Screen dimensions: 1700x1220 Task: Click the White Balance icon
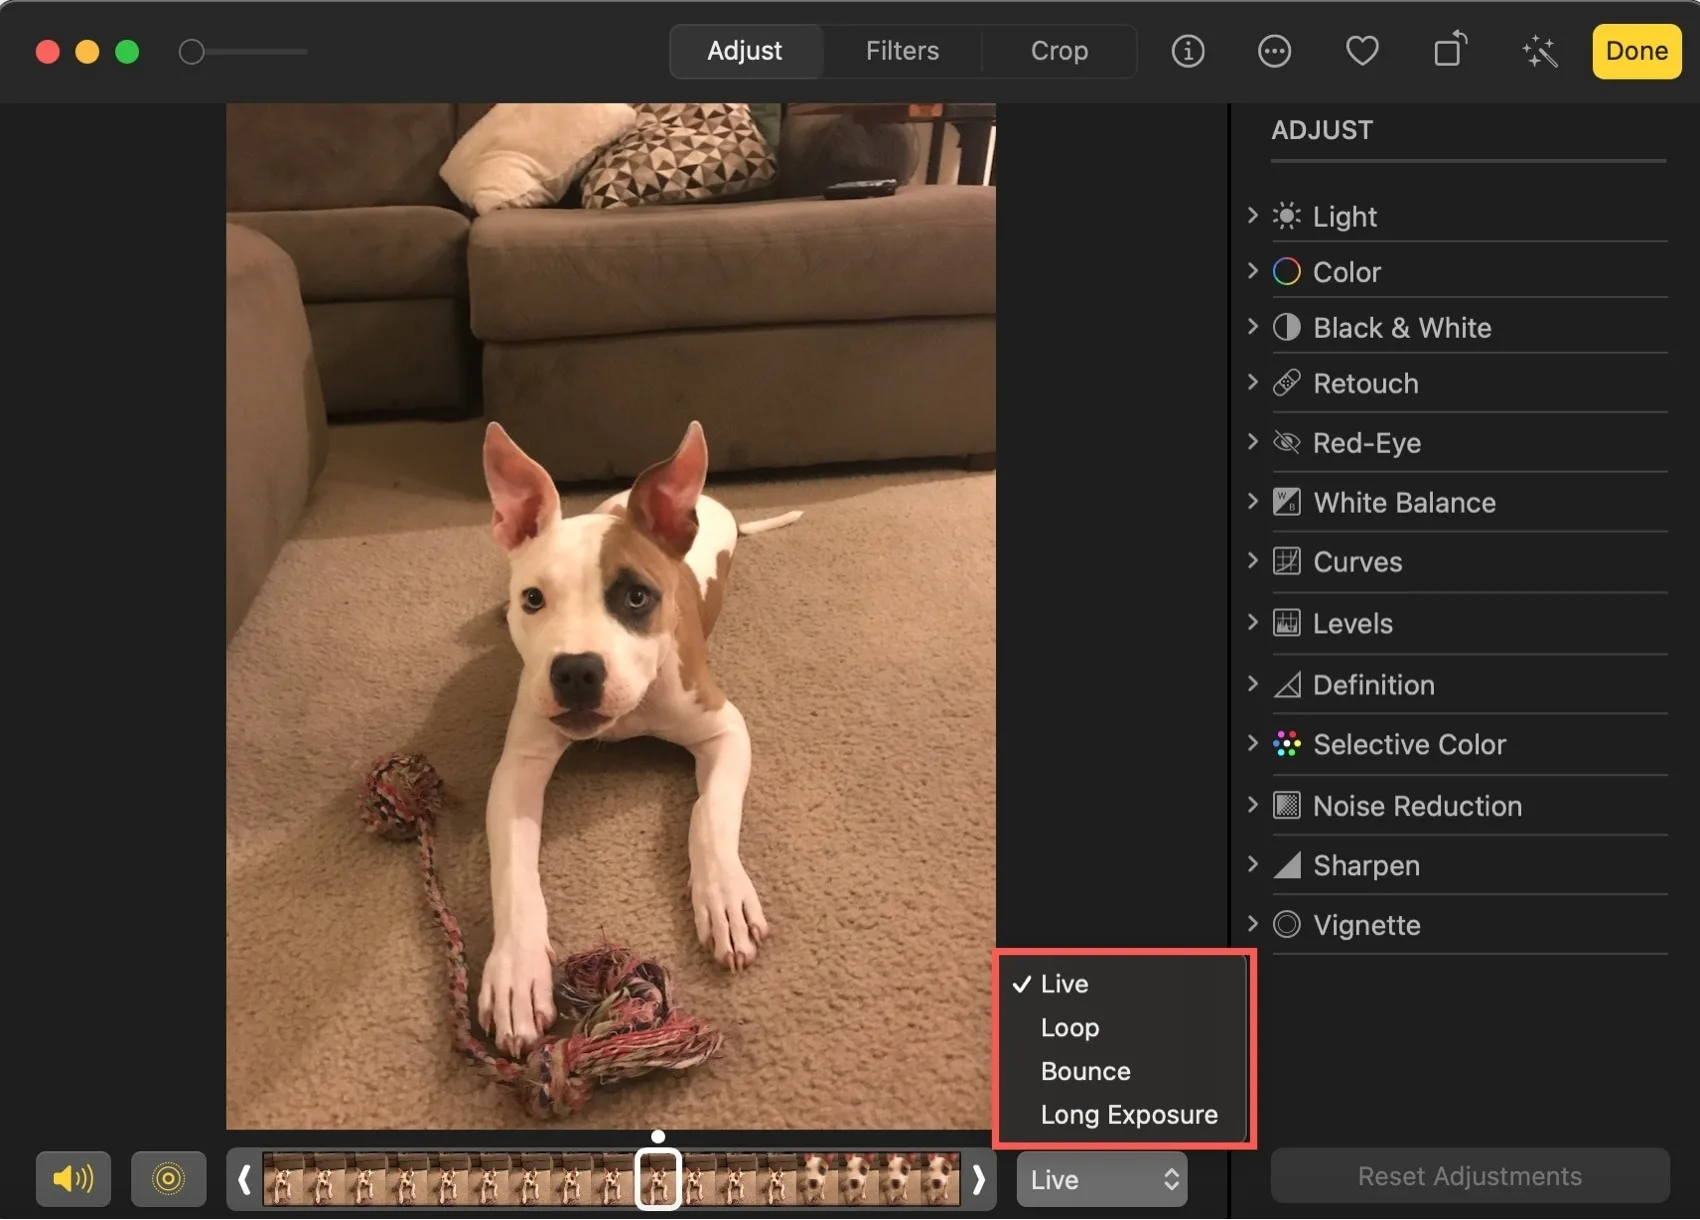pos(1286,502)
